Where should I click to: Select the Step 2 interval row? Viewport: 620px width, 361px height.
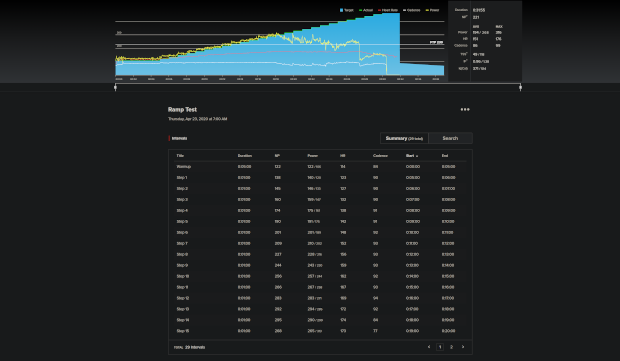[320, 189]
